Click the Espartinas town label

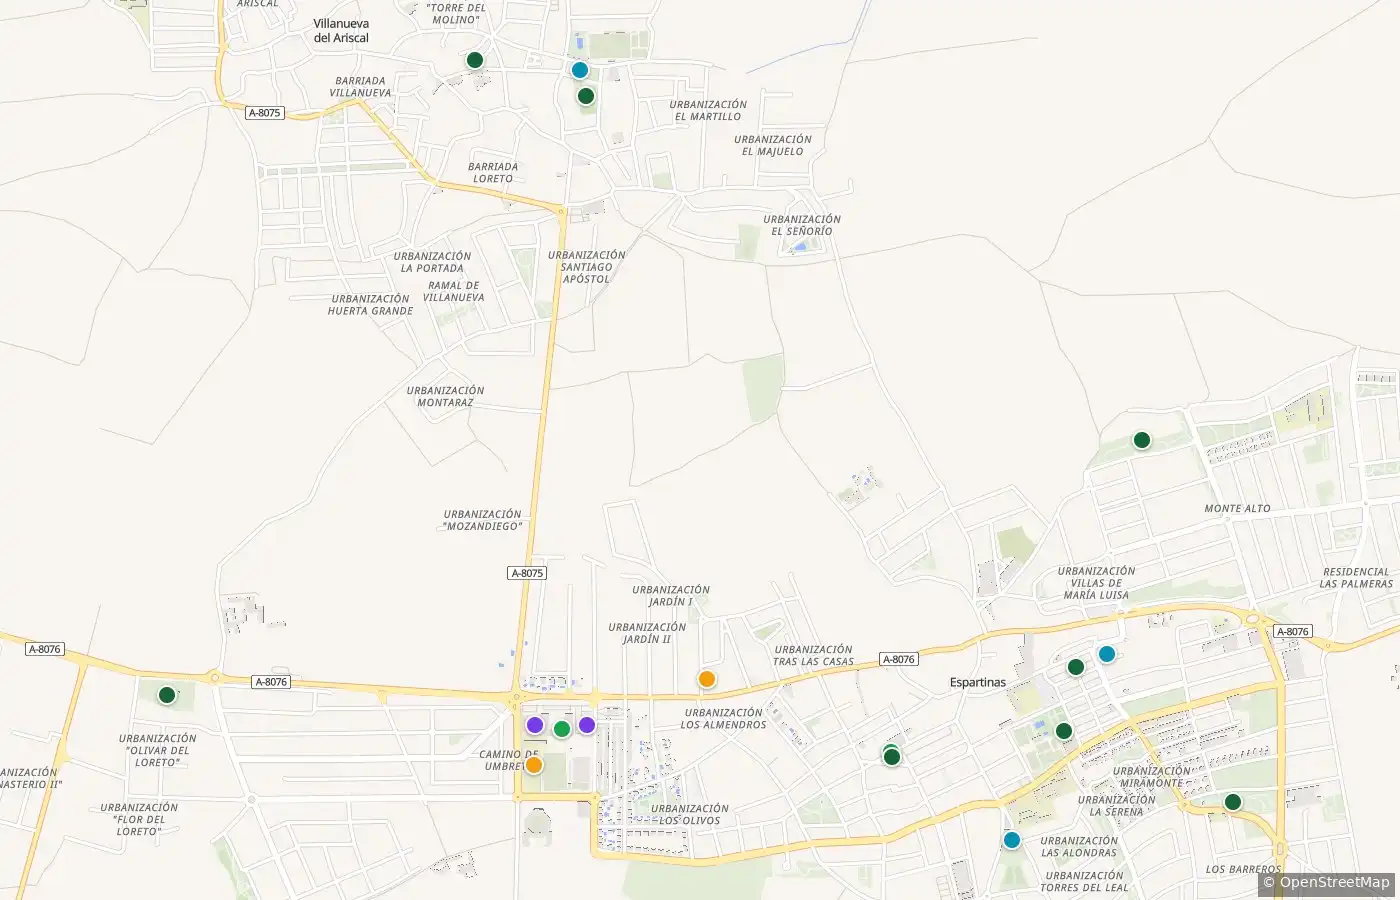click(978, 683)
